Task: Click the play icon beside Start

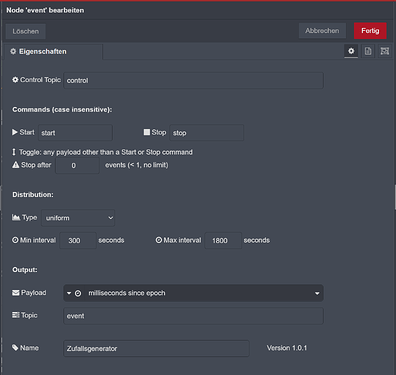Action: (x=15, y=132)
